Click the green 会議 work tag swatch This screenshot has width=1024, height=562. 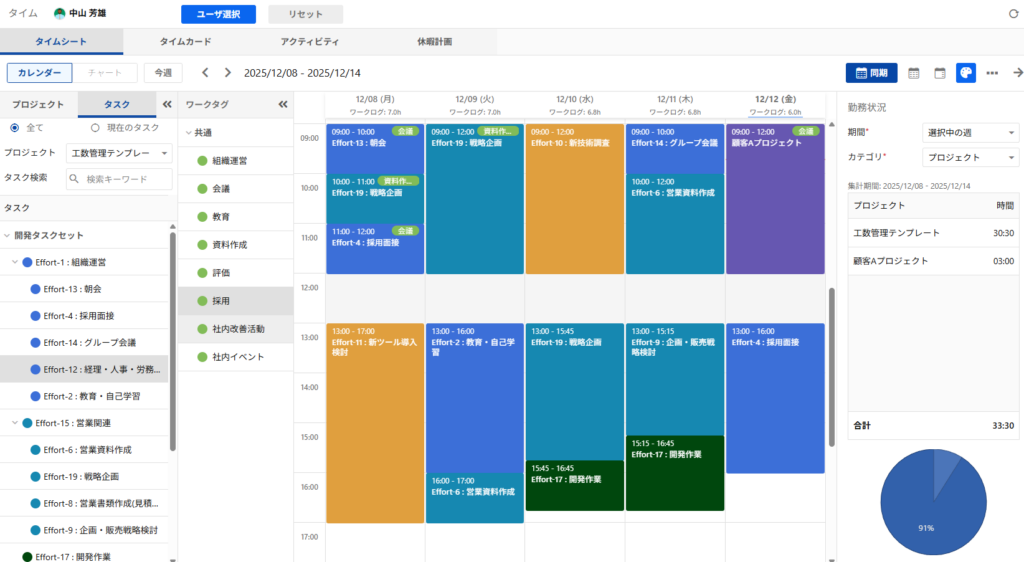point(202,188)
